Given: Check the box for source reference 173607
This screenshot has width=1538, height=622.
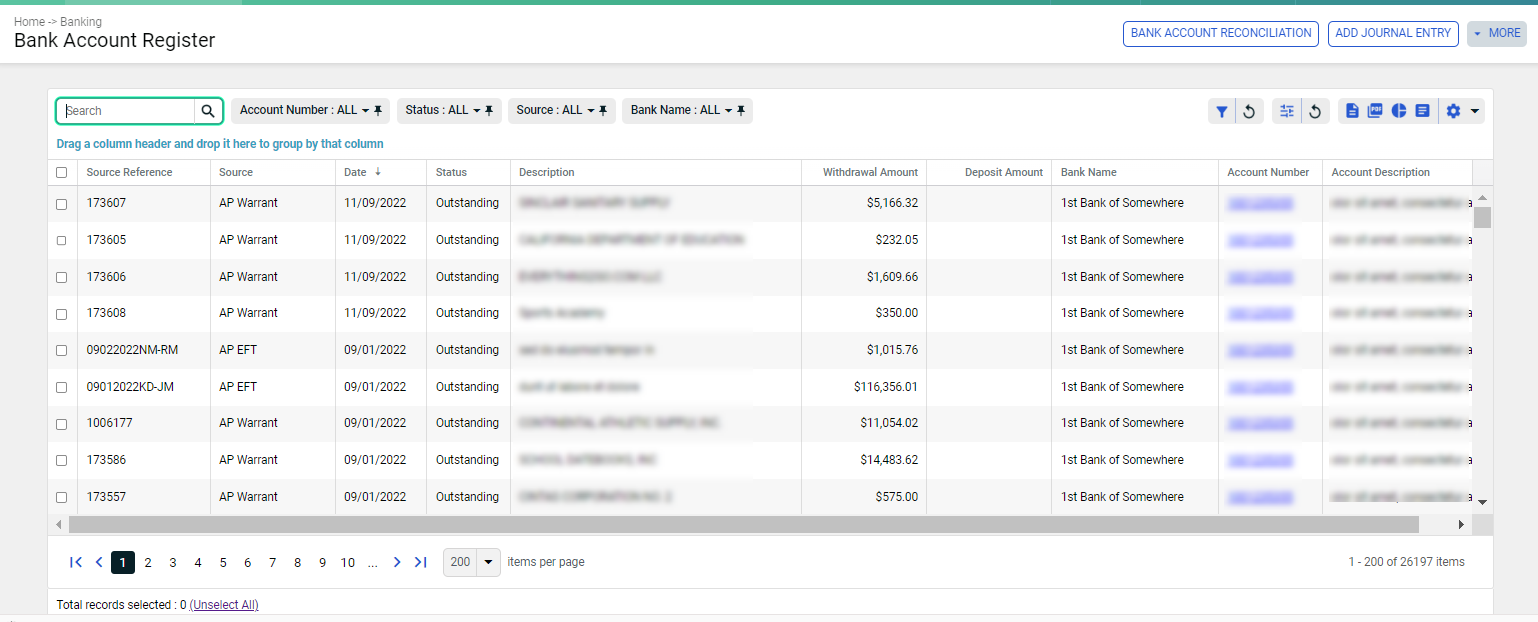Looking at the screenshot, I should pos(62,204).
